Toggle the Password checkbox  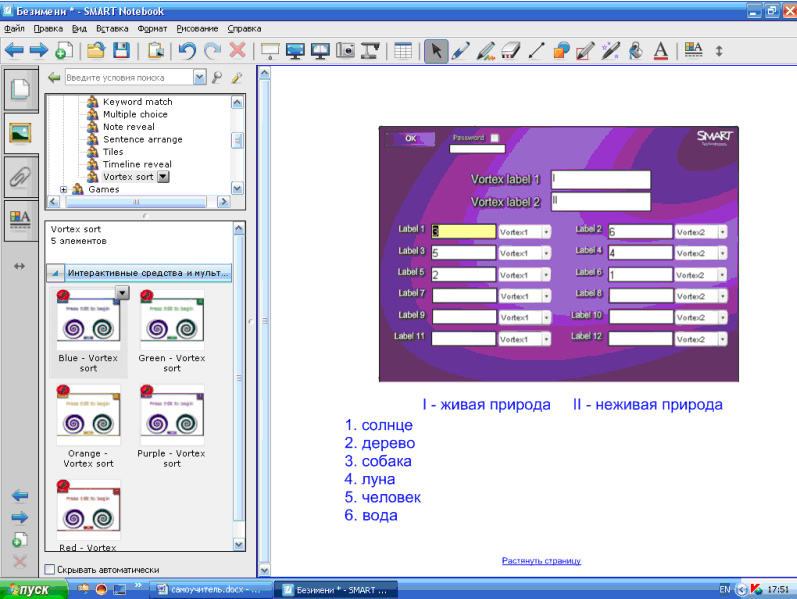click(x=495, y=138)
